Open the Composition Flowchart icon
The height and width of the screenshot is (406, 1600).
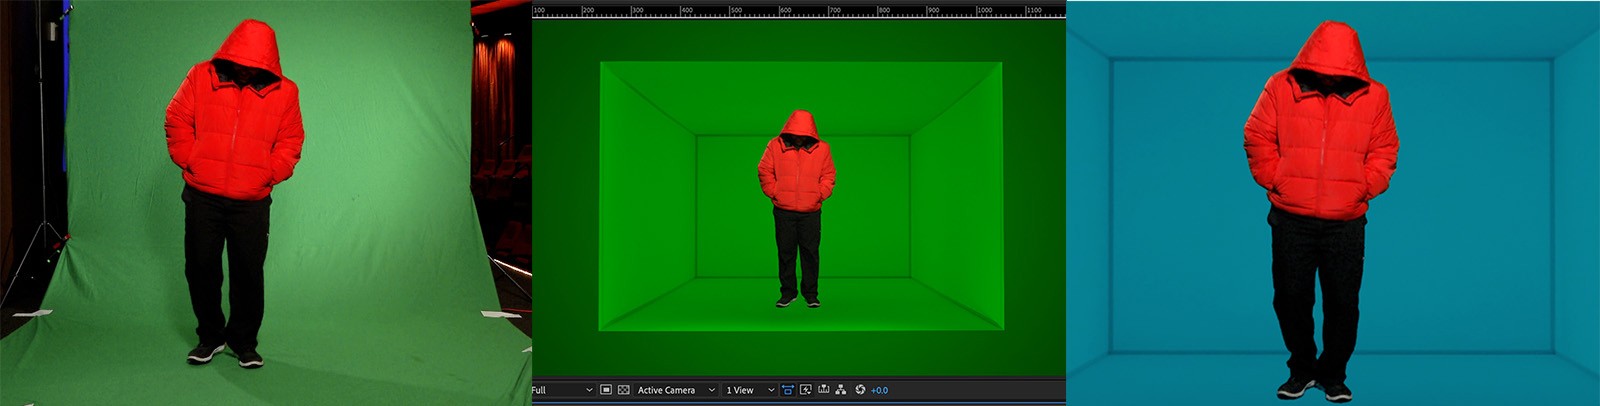(841, 390)
